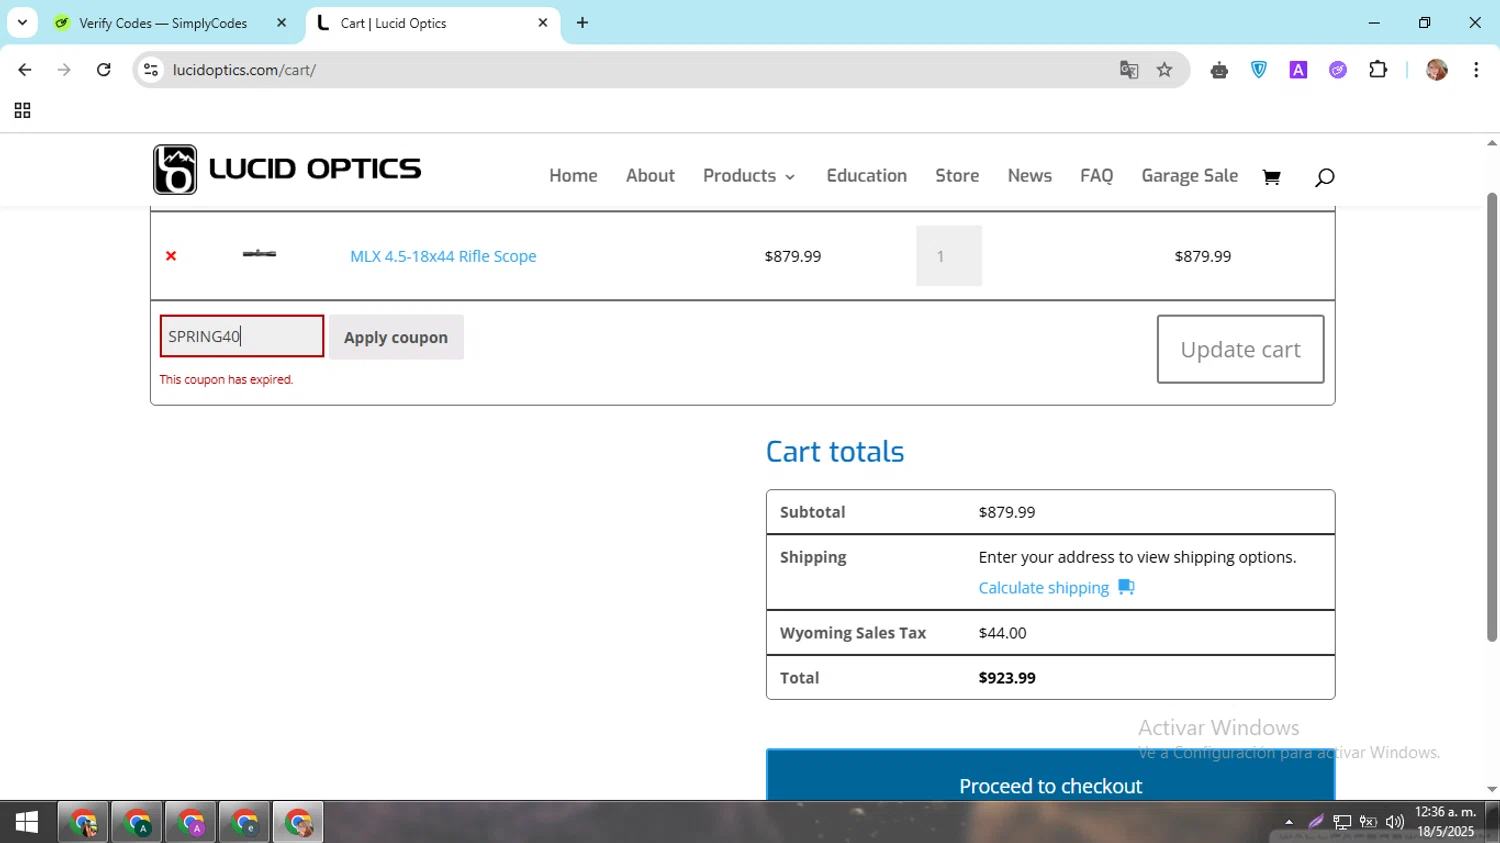Click the Lucid Optics logo
This screenshot has width=1500, height=843.
click(287, 169)
